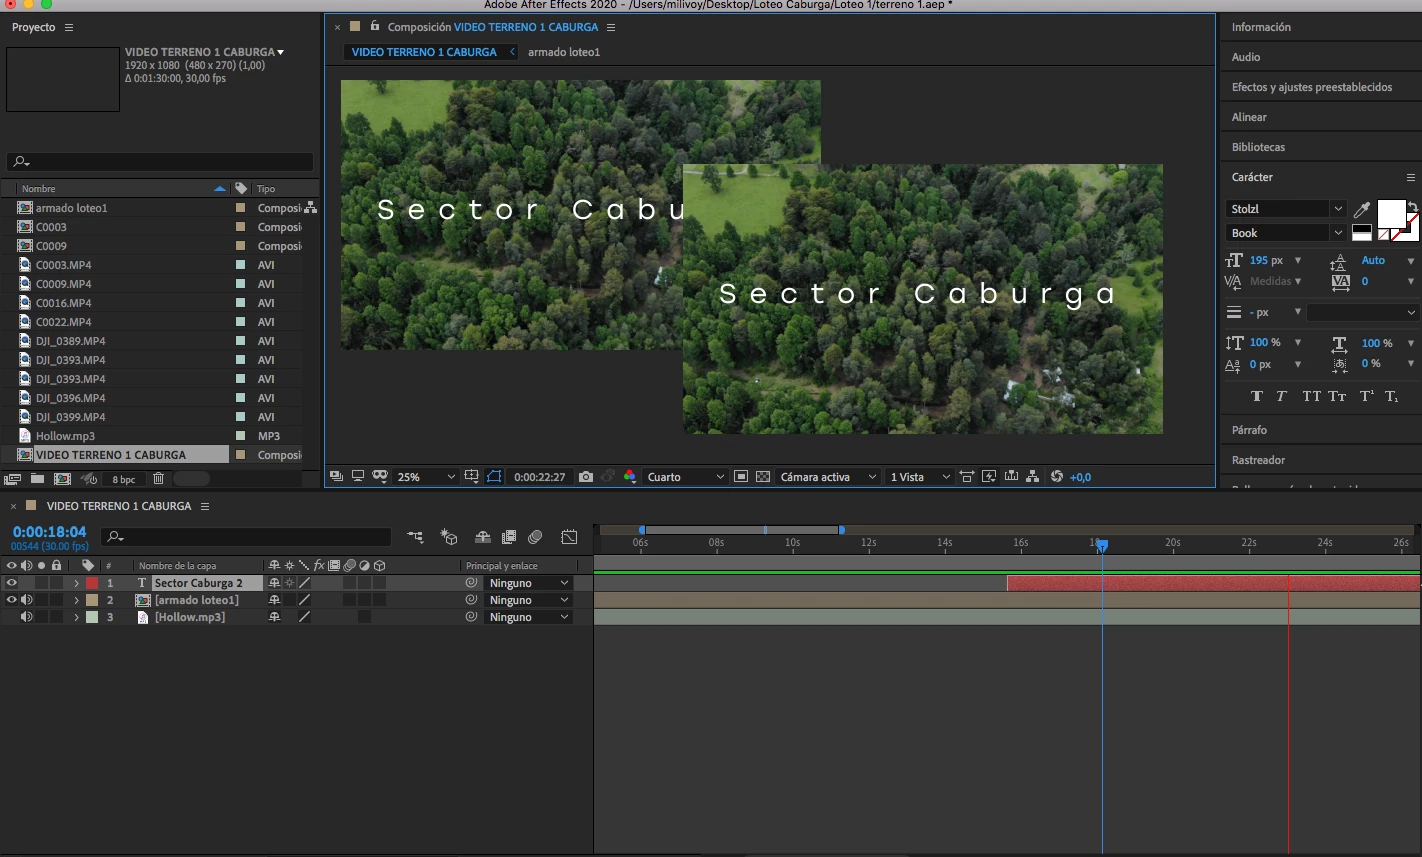Click the interpret footage icon

(12, 480)
